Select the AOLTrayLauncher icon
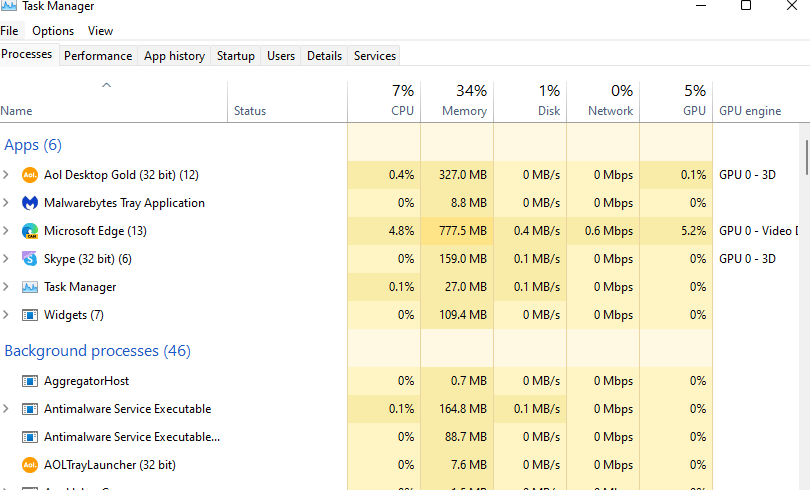The image size is (810, 490). 30,465
